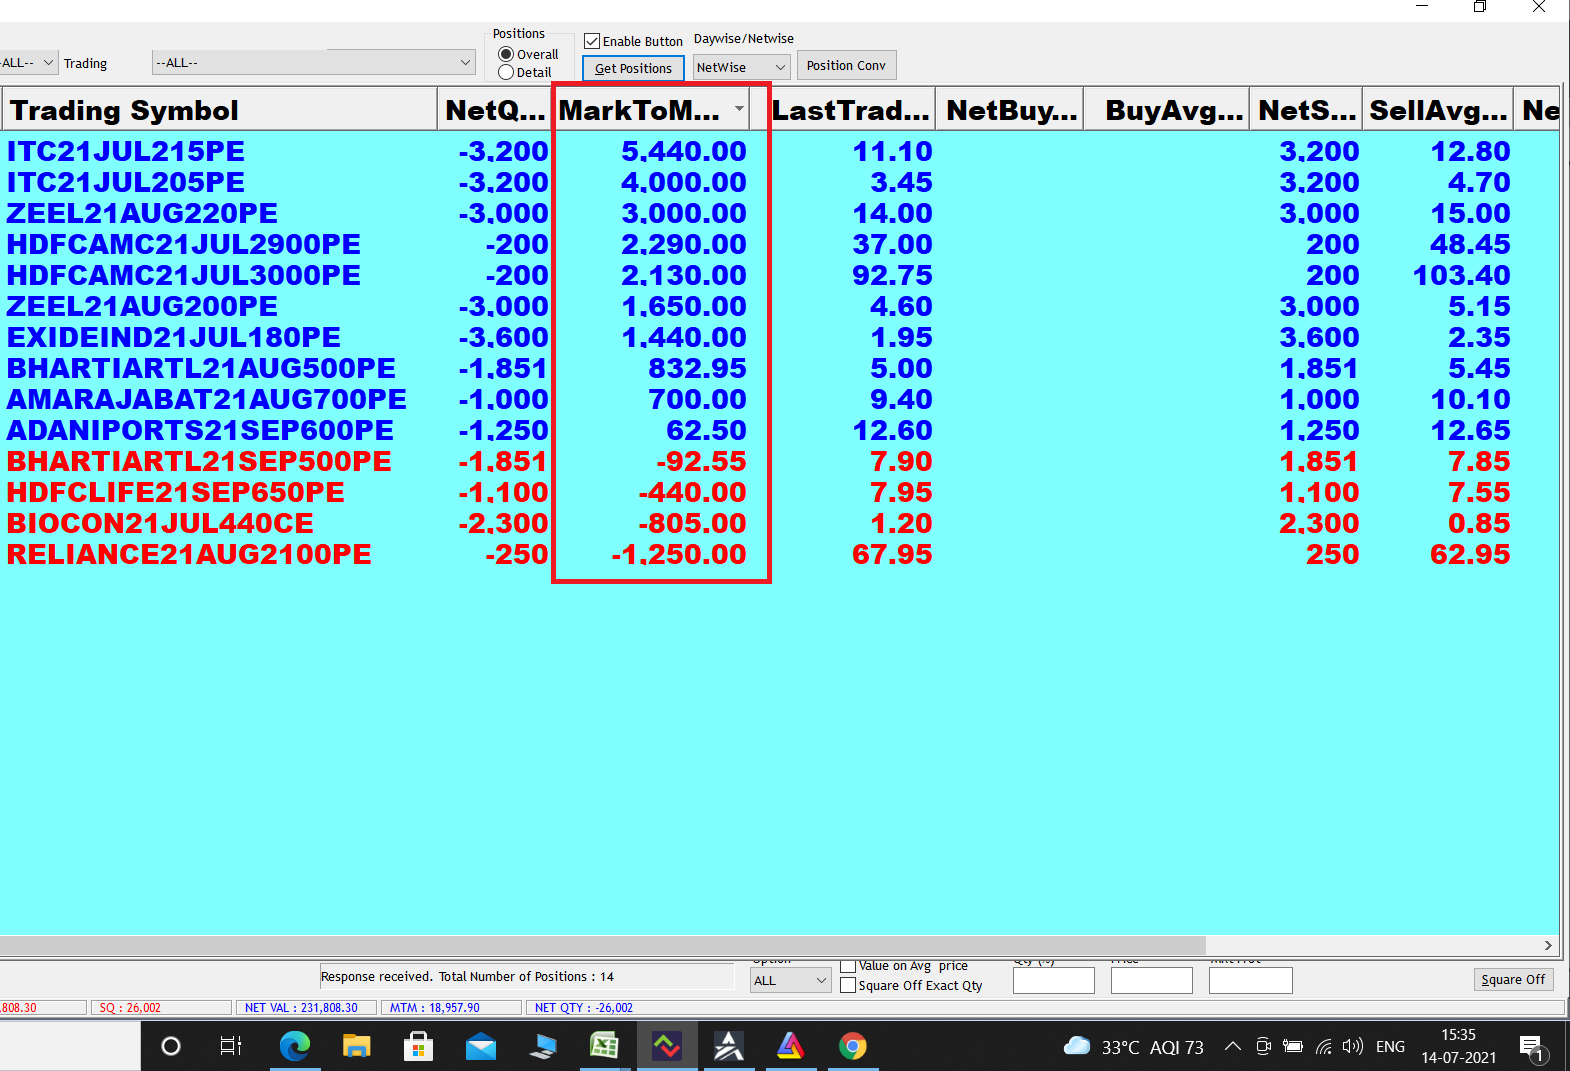The image size is (1570, 1071).
Task: Open ENG language input indicator
Action: point(1390,1047)
